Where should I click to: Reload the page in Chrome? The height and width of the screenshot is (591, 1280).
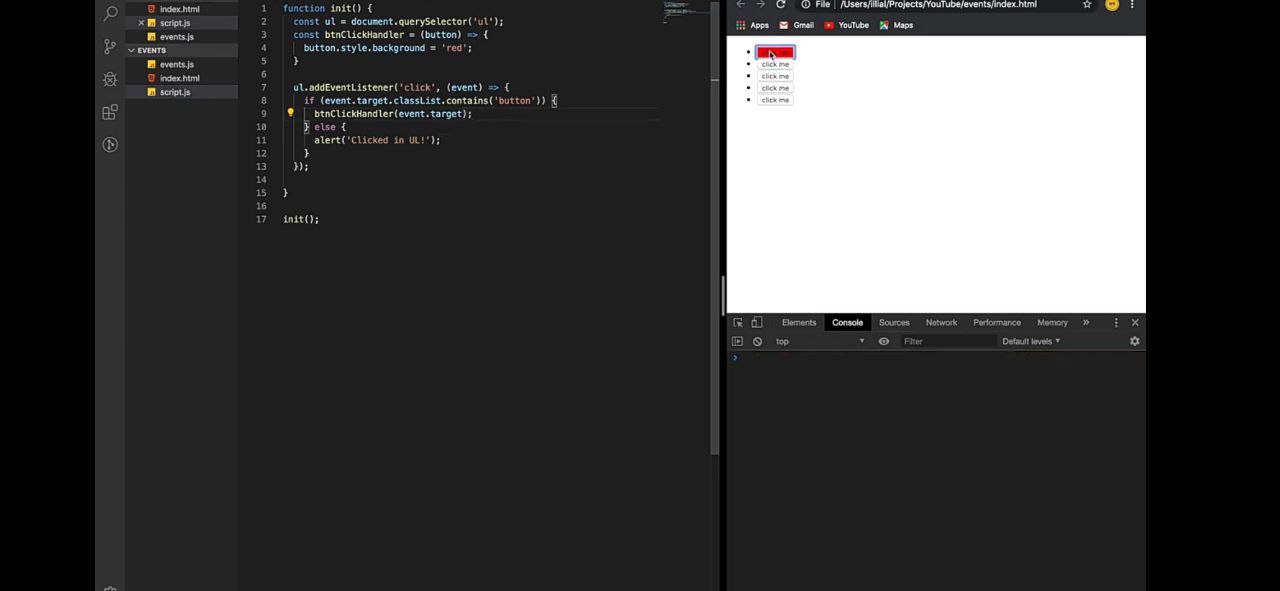781,4
